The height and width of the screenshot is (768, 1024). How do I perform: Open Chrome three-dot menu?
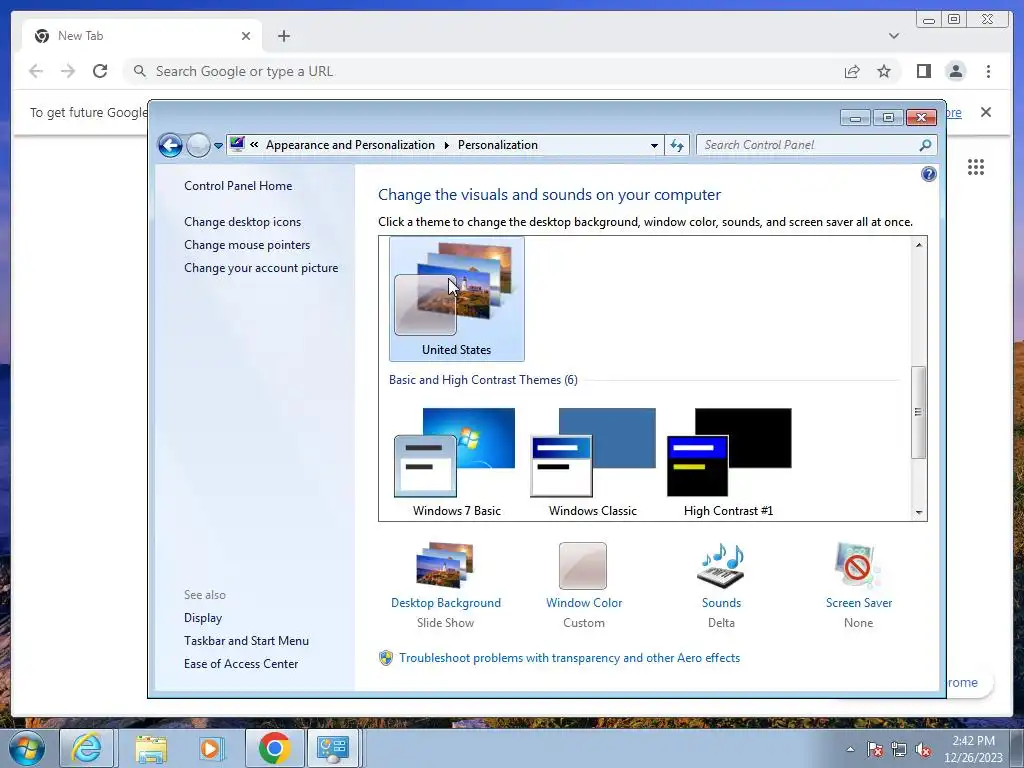(x=989, y=71)
